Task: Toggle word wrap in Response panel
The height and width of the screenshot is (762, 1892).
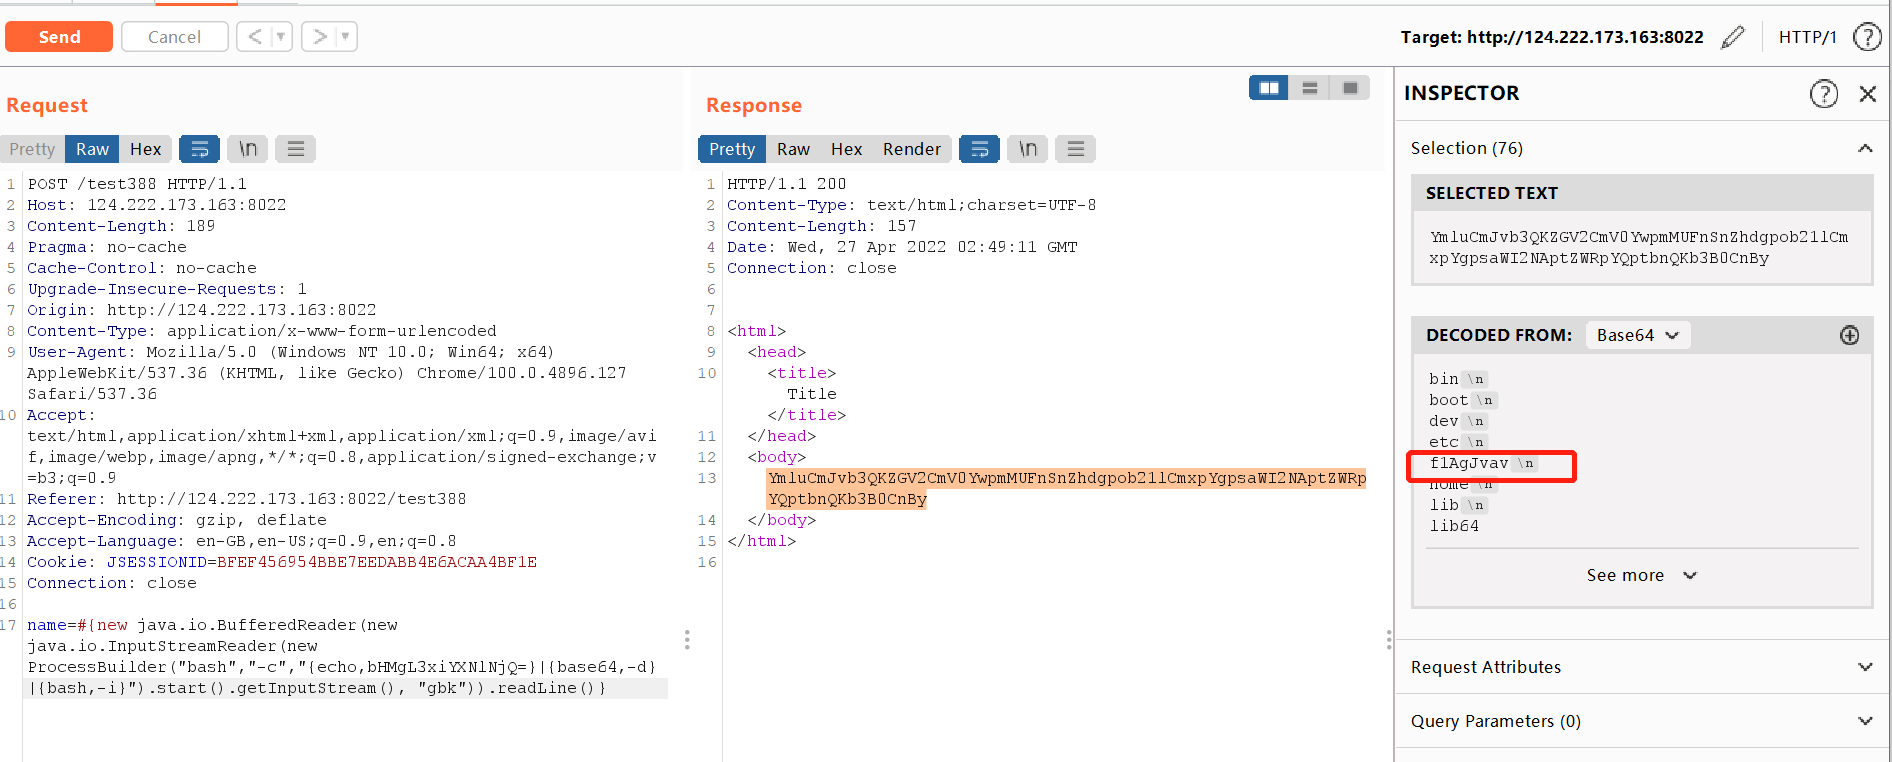Action: [979, 149]
